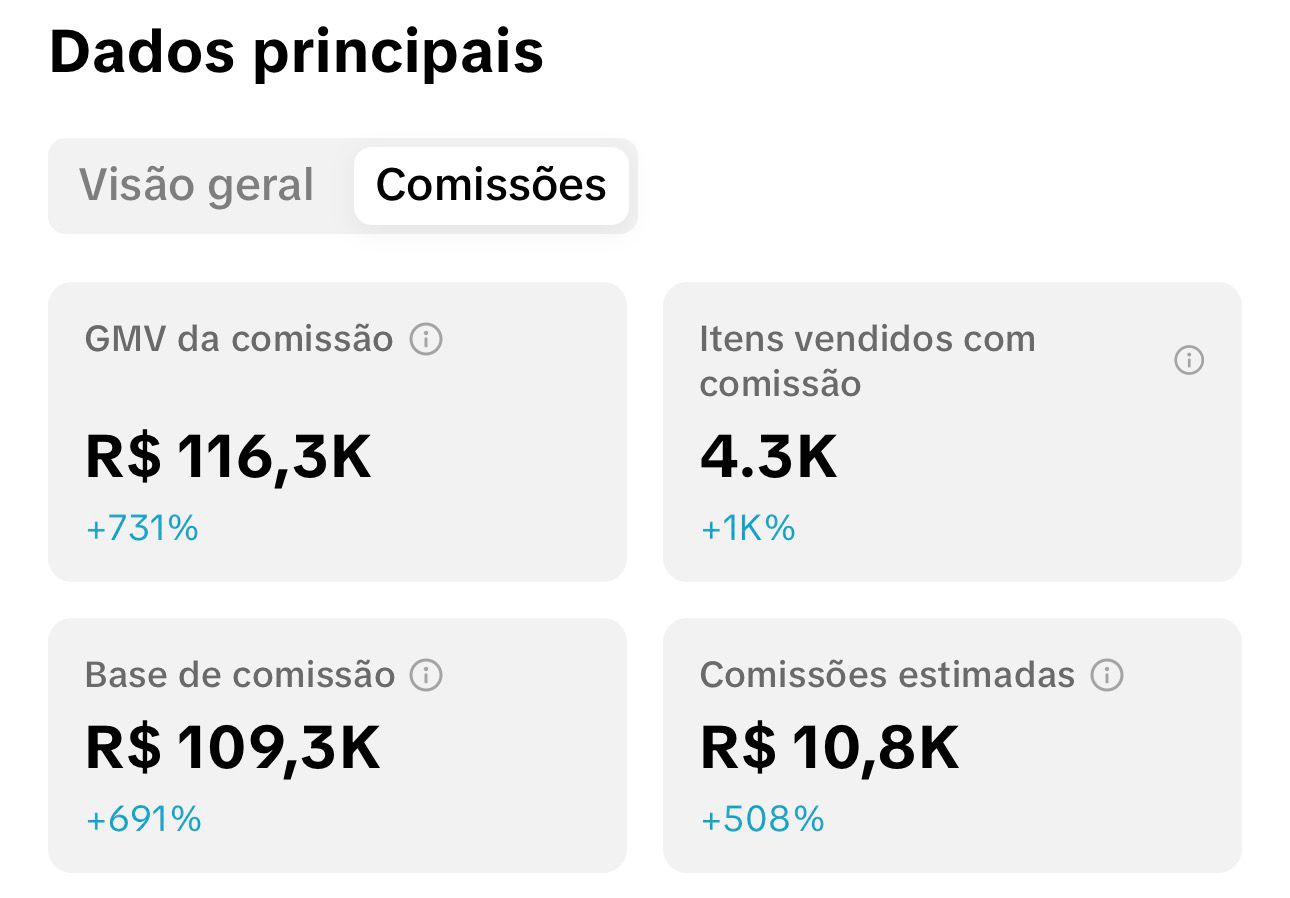Viewport: 1290px width, 898px height.
Task: Click the R$ 116,3K value
Action: tap(229, 457)
